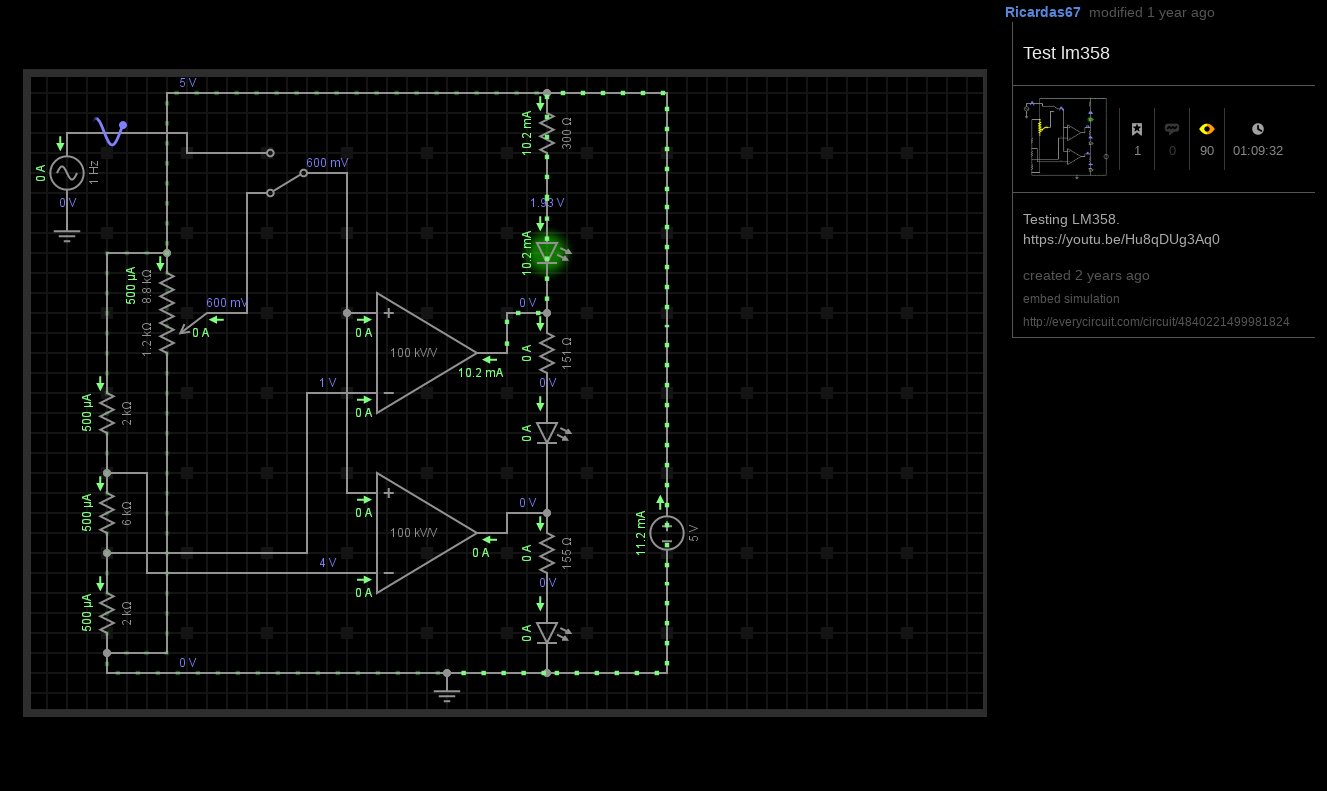This screenshot has width=1327, height=791.
Task: Click the clock icon above 01:09:32
Action: pos(1258,129)
